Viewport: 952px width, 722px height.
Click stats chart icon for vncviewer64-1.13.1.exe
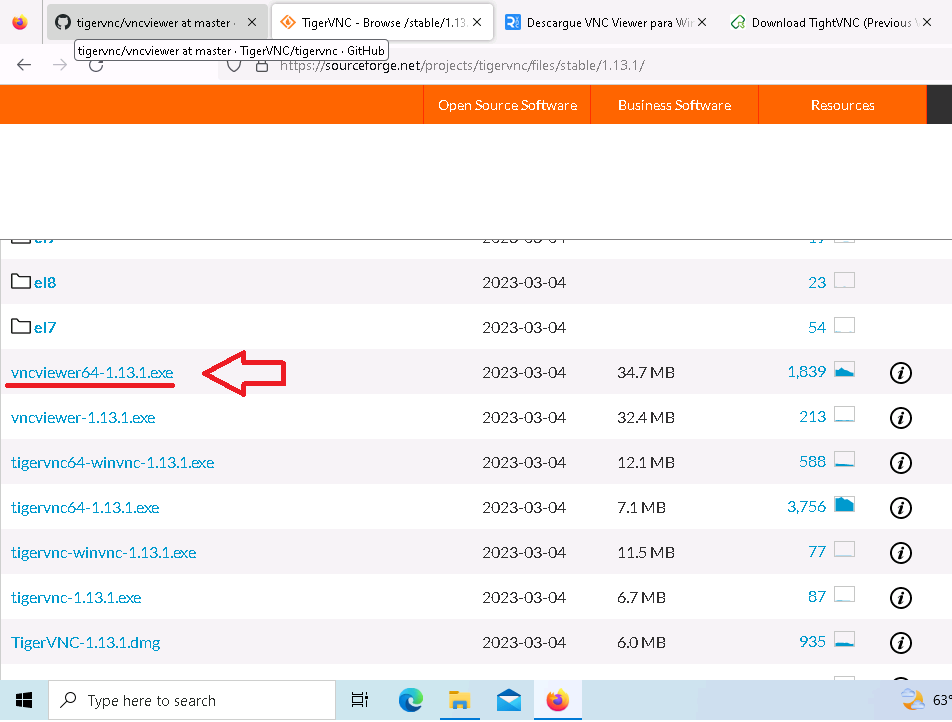click(x=845, y=370)
